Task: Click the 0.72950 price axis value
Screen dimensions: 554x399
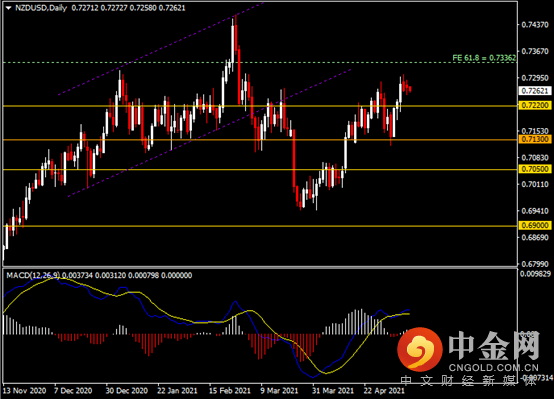Action: click(x=535, y=78)
